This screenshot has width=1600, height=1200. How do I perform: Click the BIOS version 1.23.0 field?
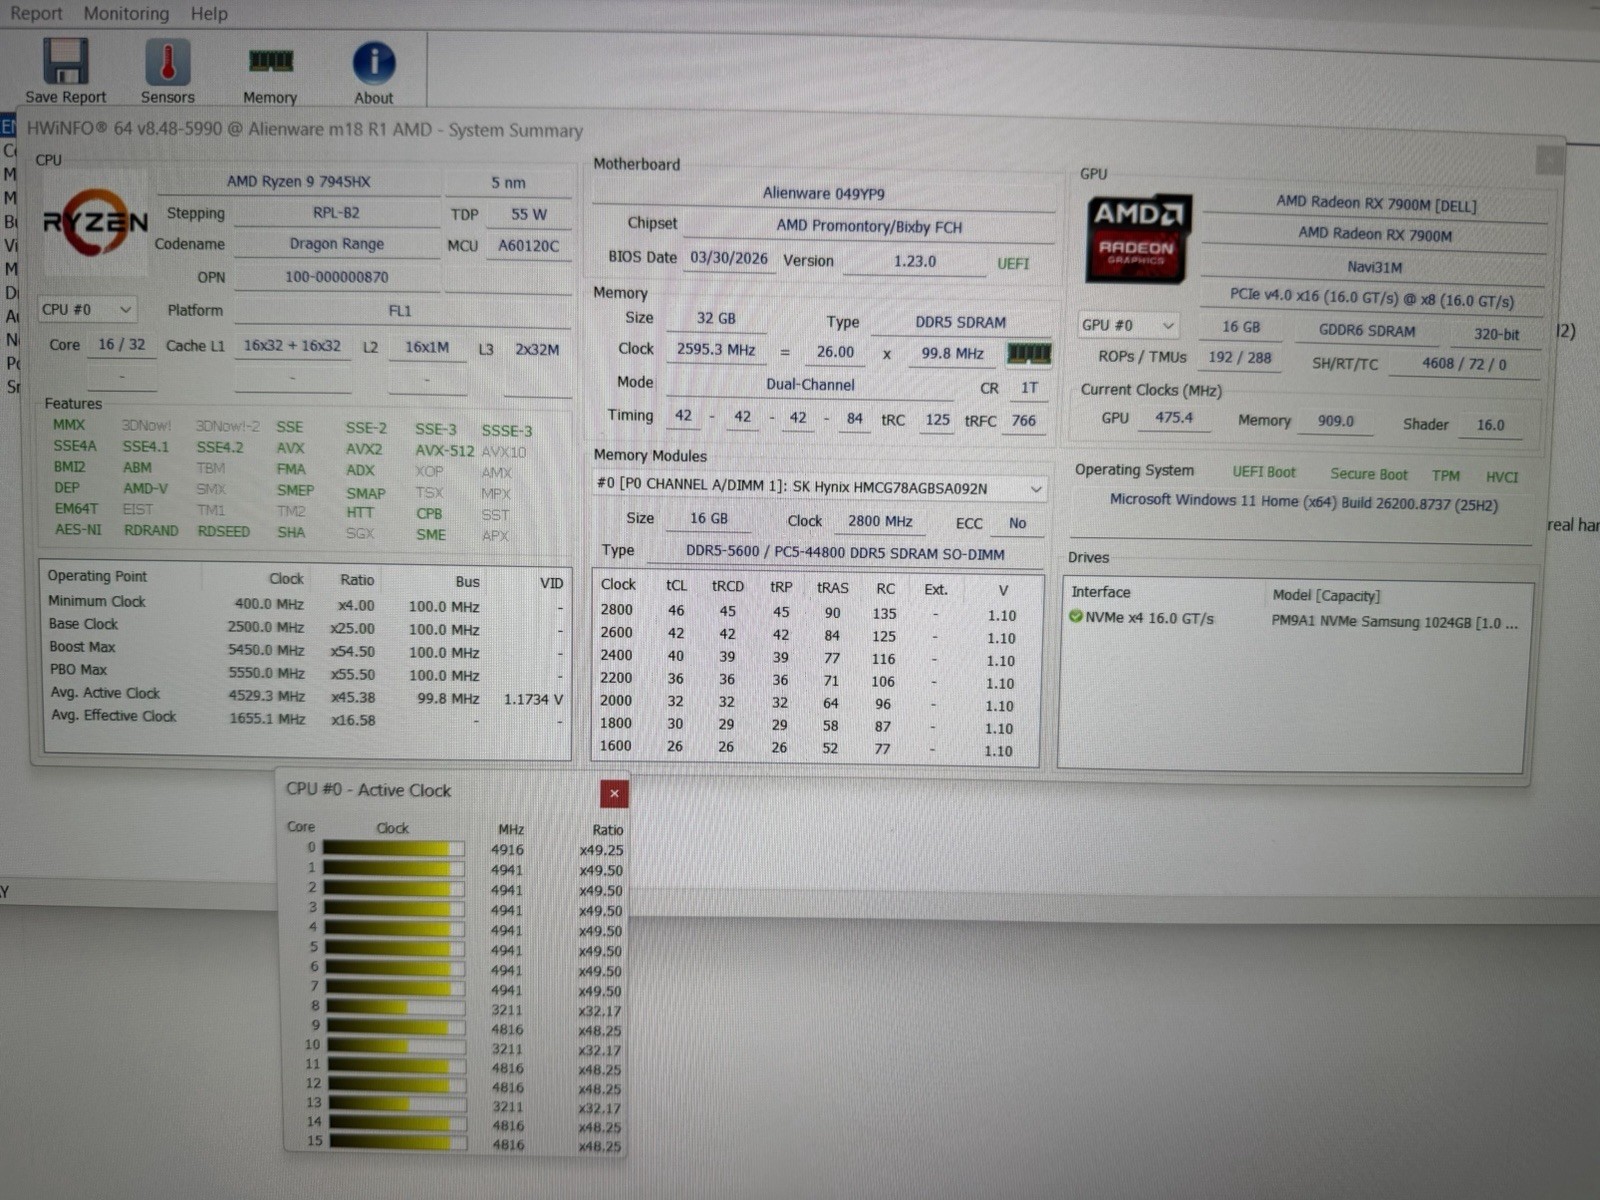[x=914, y=261]
